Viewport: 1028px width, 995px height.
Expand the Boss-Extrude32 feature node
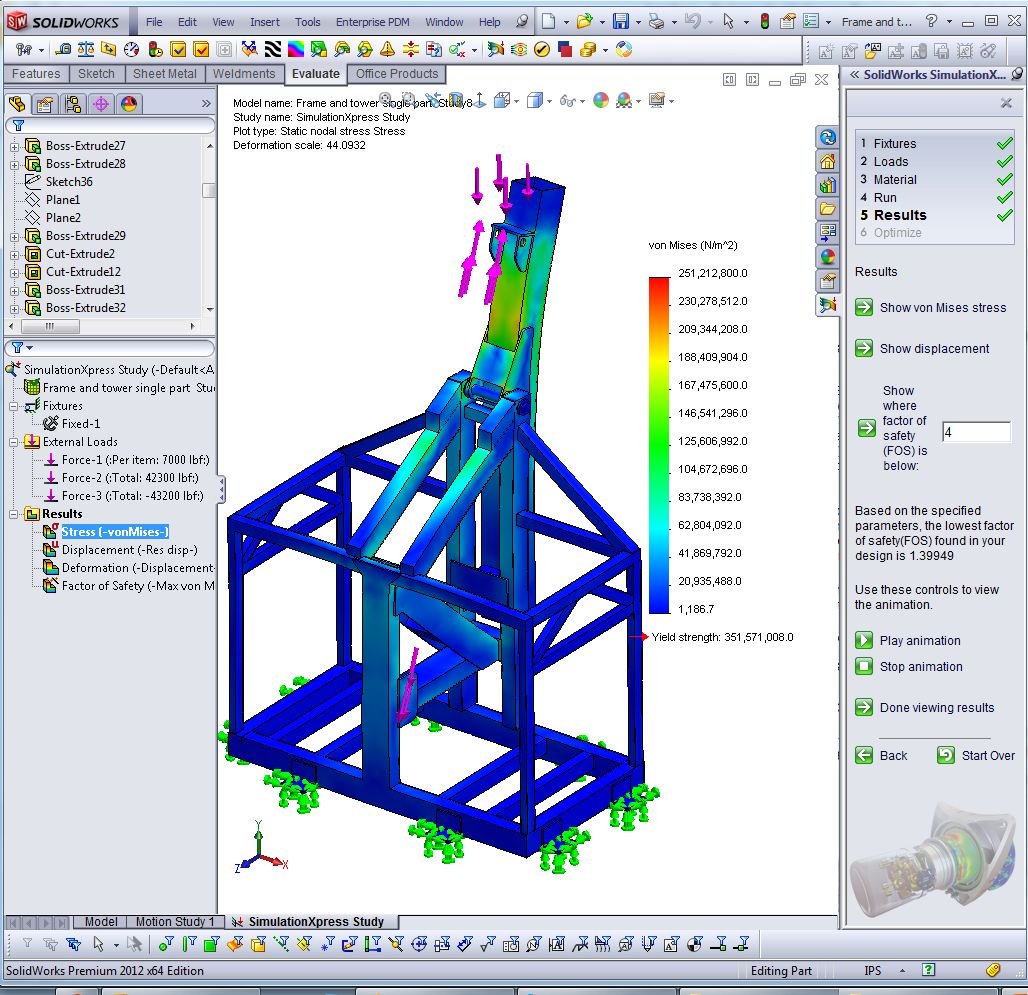[14, 308]
